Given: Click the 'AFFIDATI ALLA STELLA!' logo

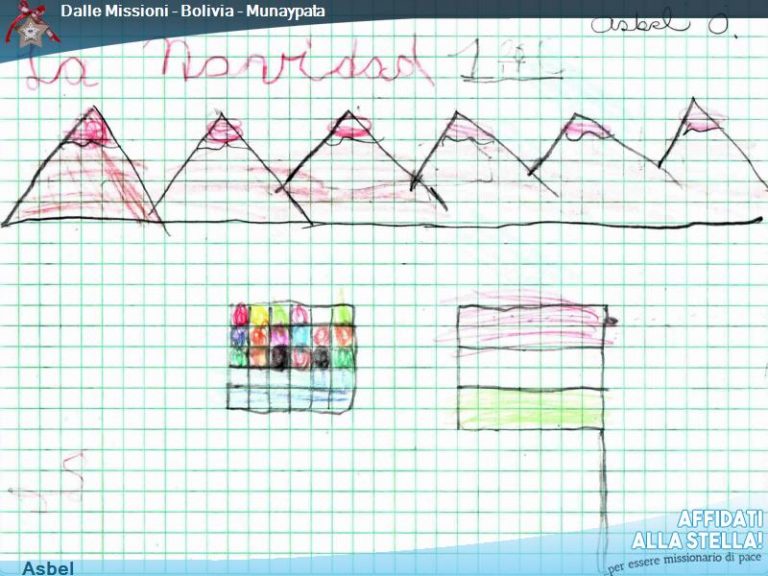Looking at the screenshot, I should pyautogui.click(x=697, y=530).
